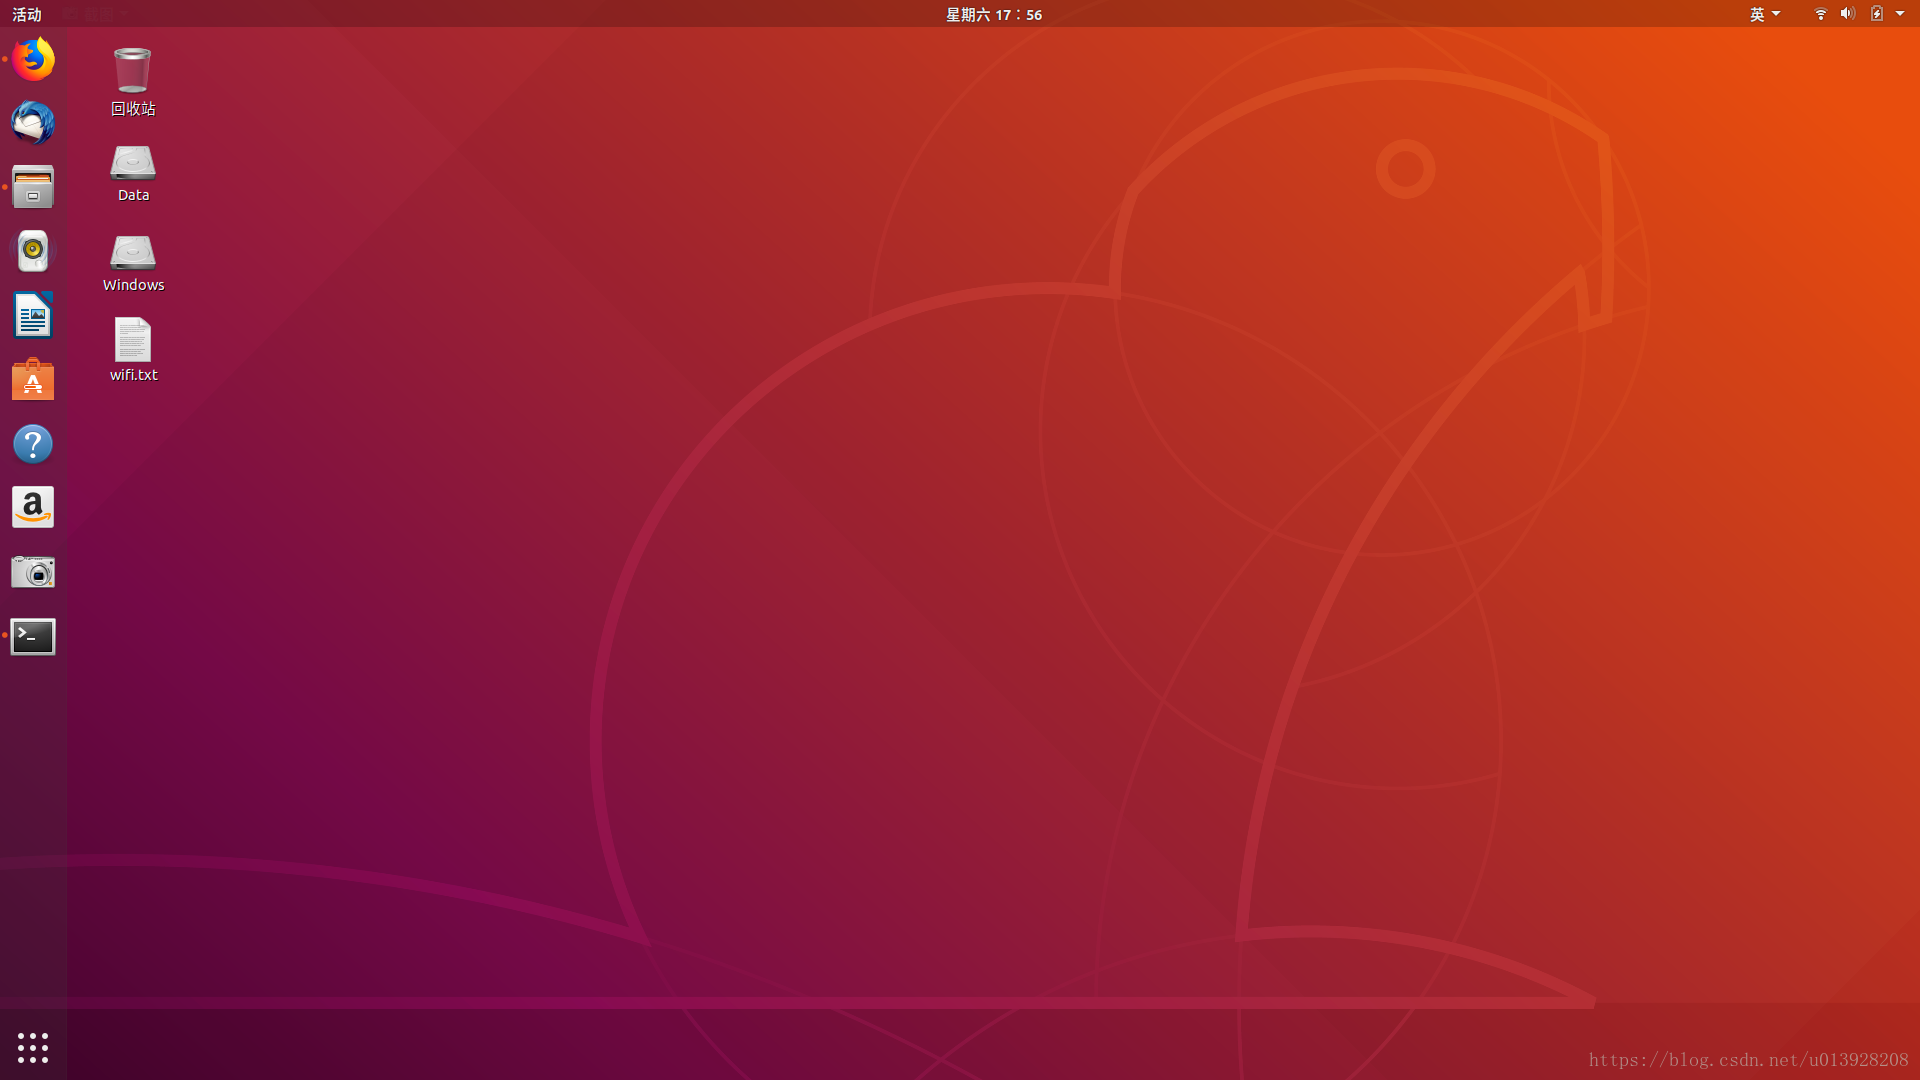Open the Terminal from dock

pos(33,636)
